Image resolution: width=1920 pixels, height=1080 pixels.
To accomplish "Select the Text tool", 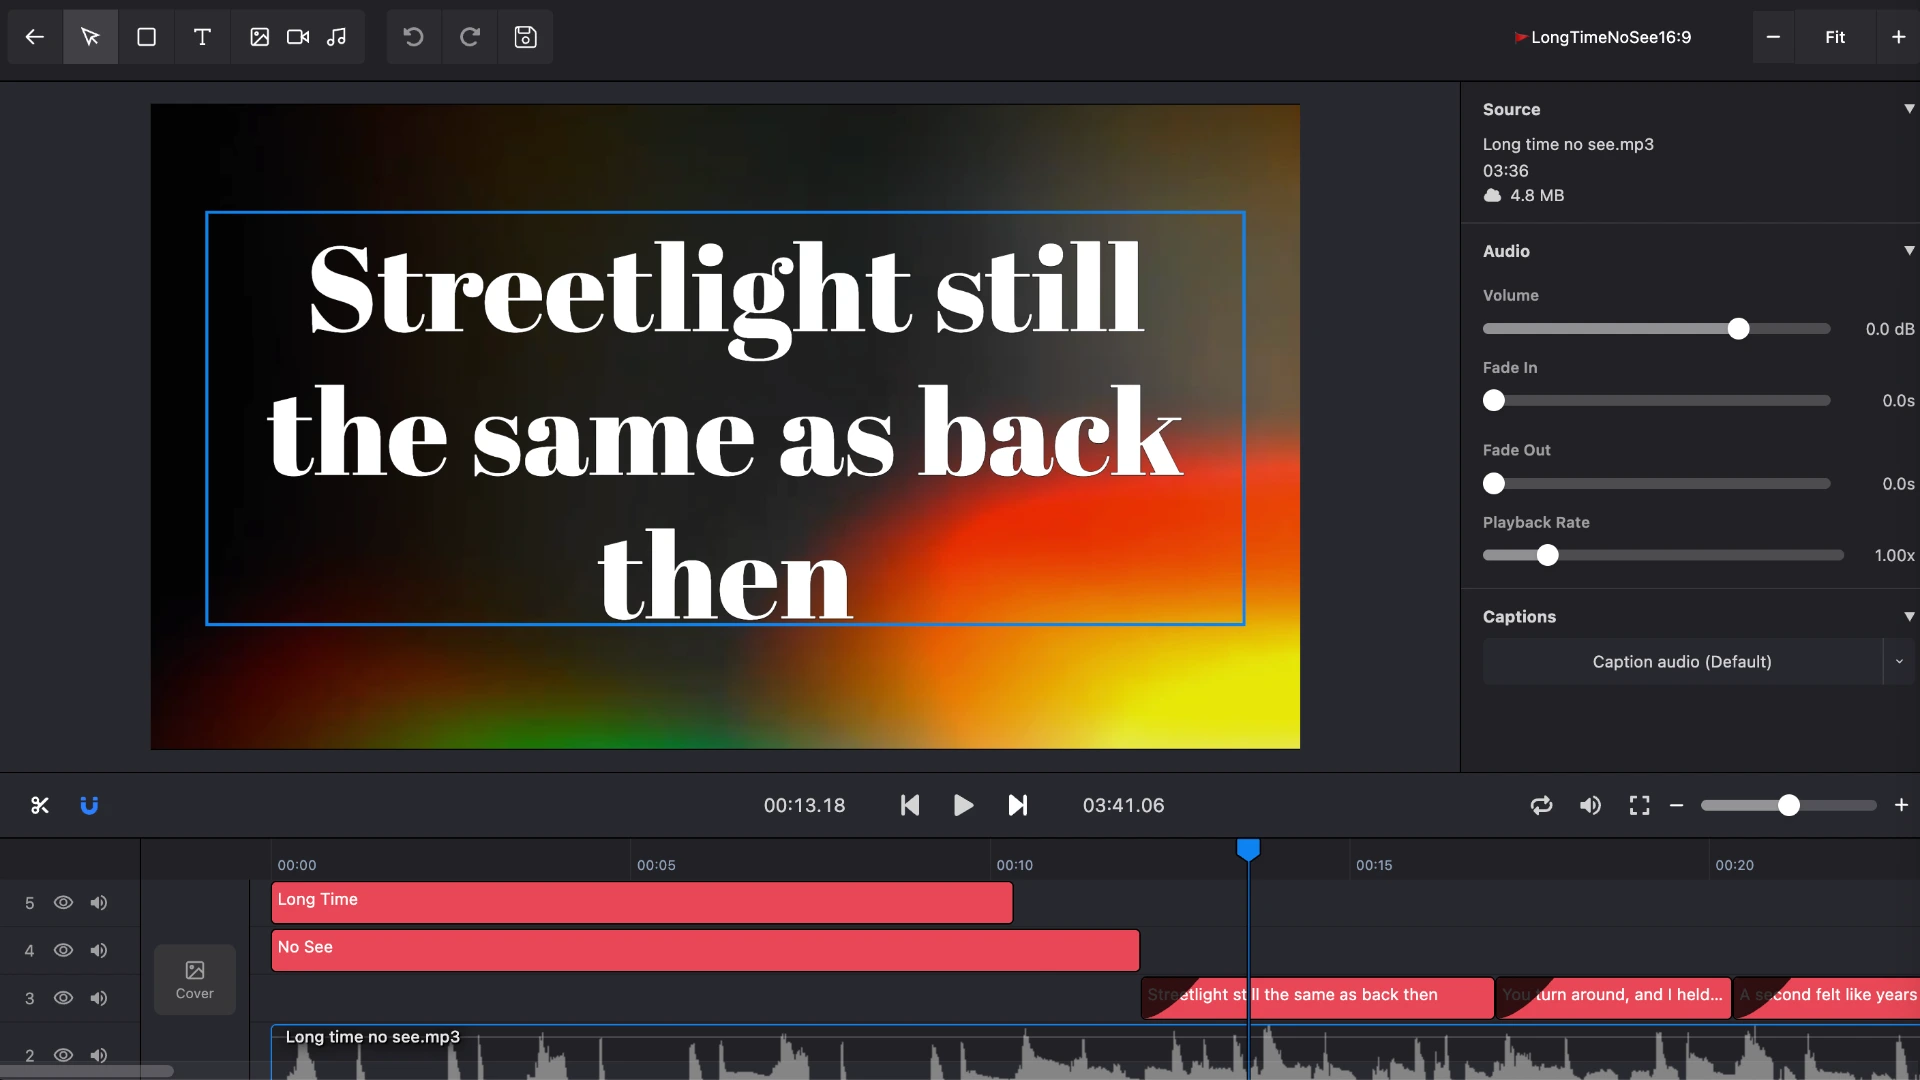I will point(202,37).
